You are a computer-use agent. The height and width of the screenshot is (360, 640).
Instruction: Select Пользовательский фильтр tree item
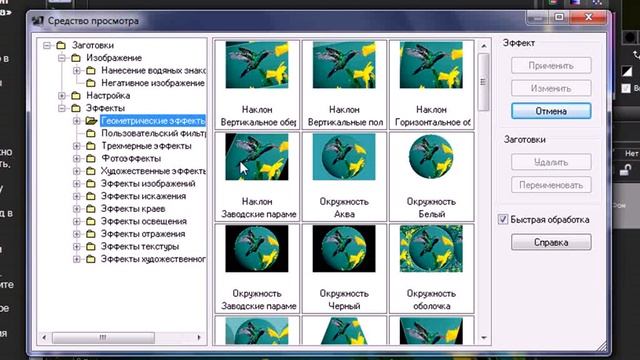pos(153,133)
